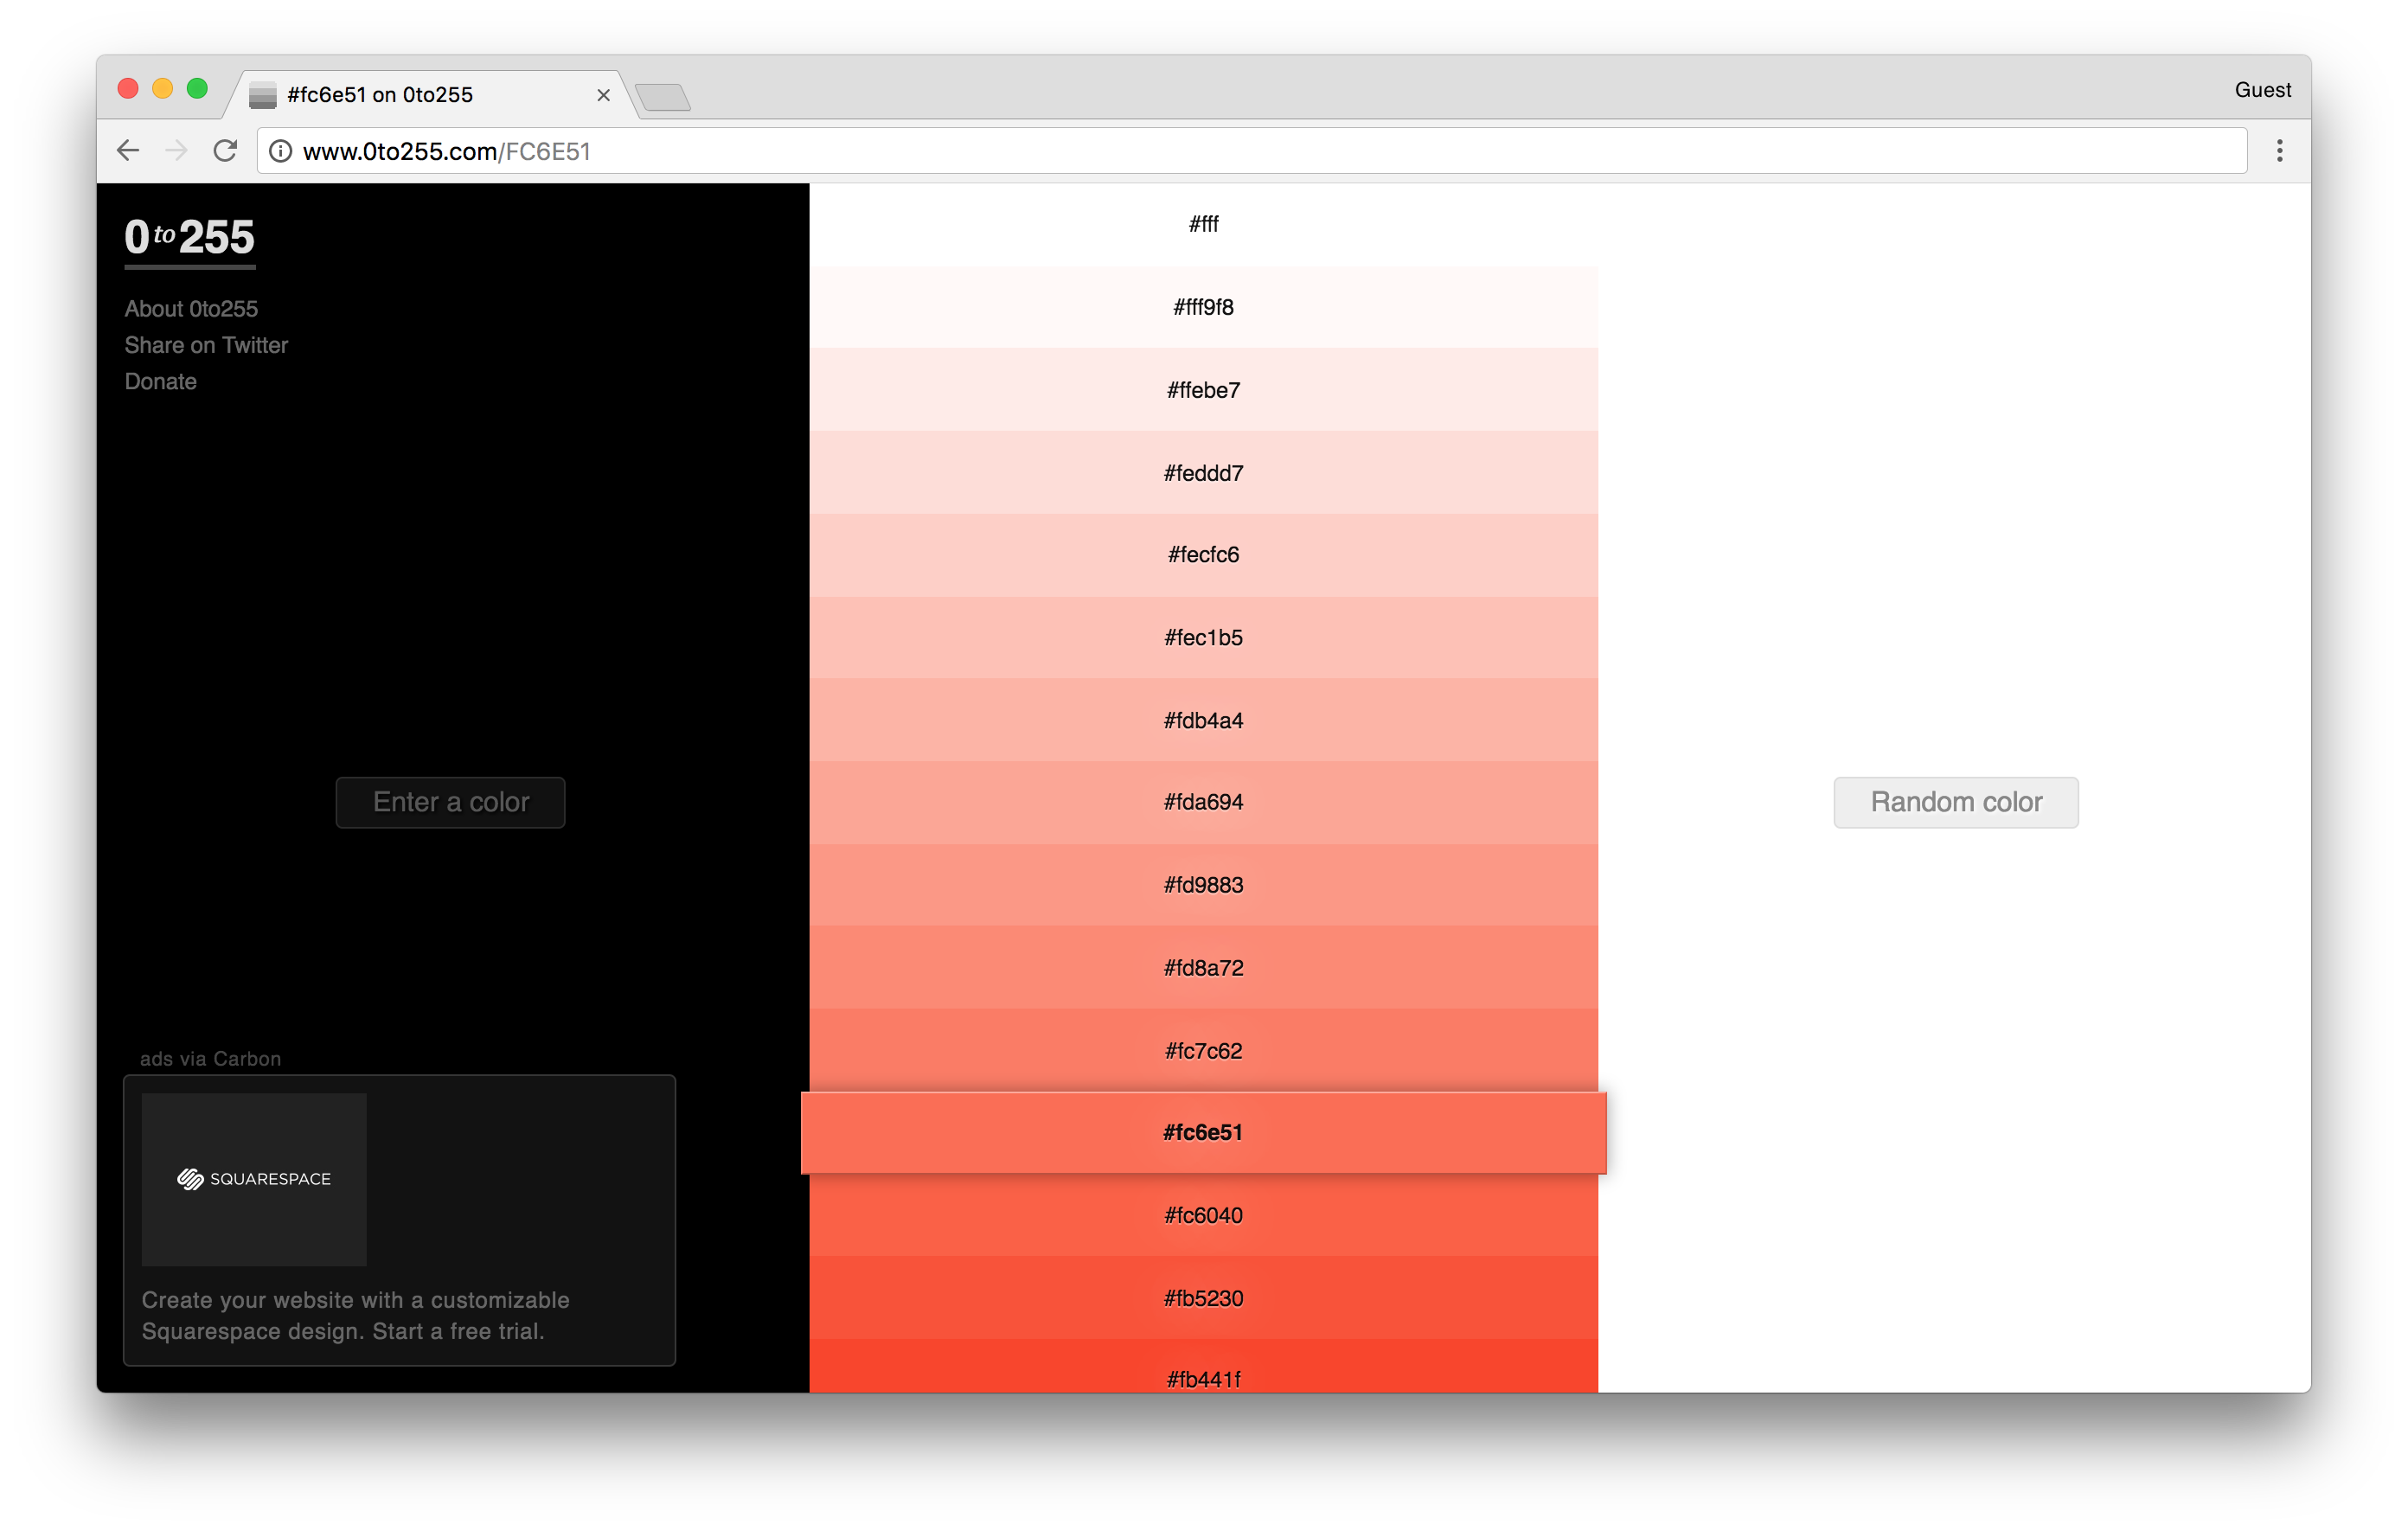Screen dimensions: 2408x1531
Task: Minimize the window with the yellow button
Action: tap(163, 89)
